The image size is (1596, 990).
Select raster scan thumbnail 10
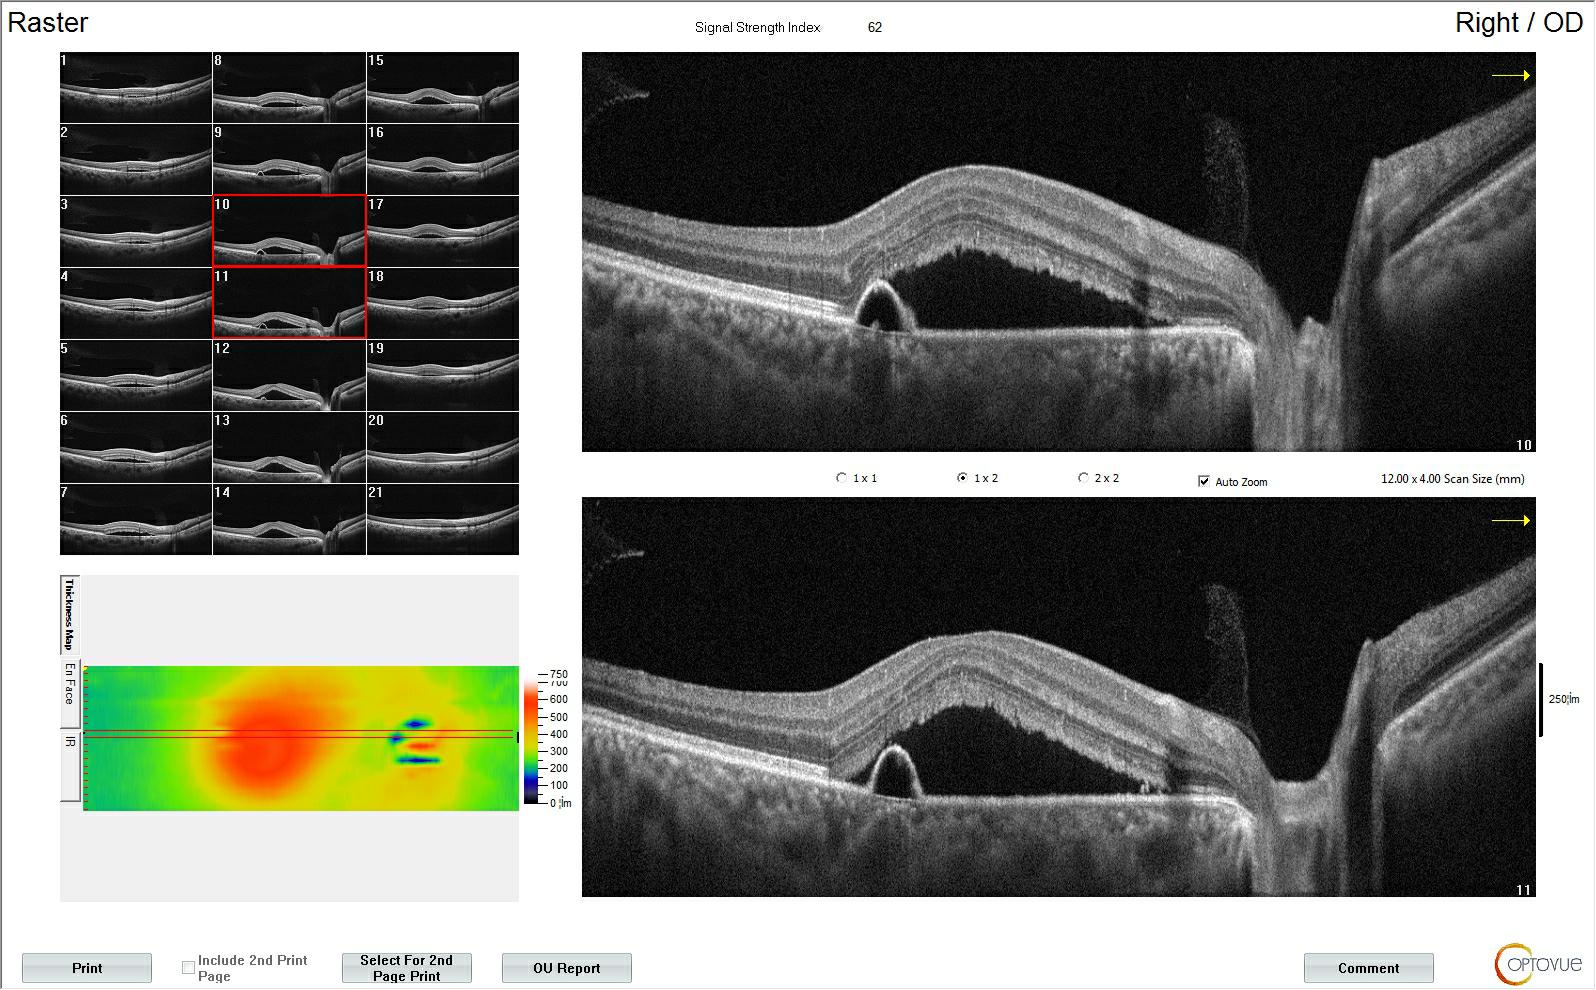289,231
